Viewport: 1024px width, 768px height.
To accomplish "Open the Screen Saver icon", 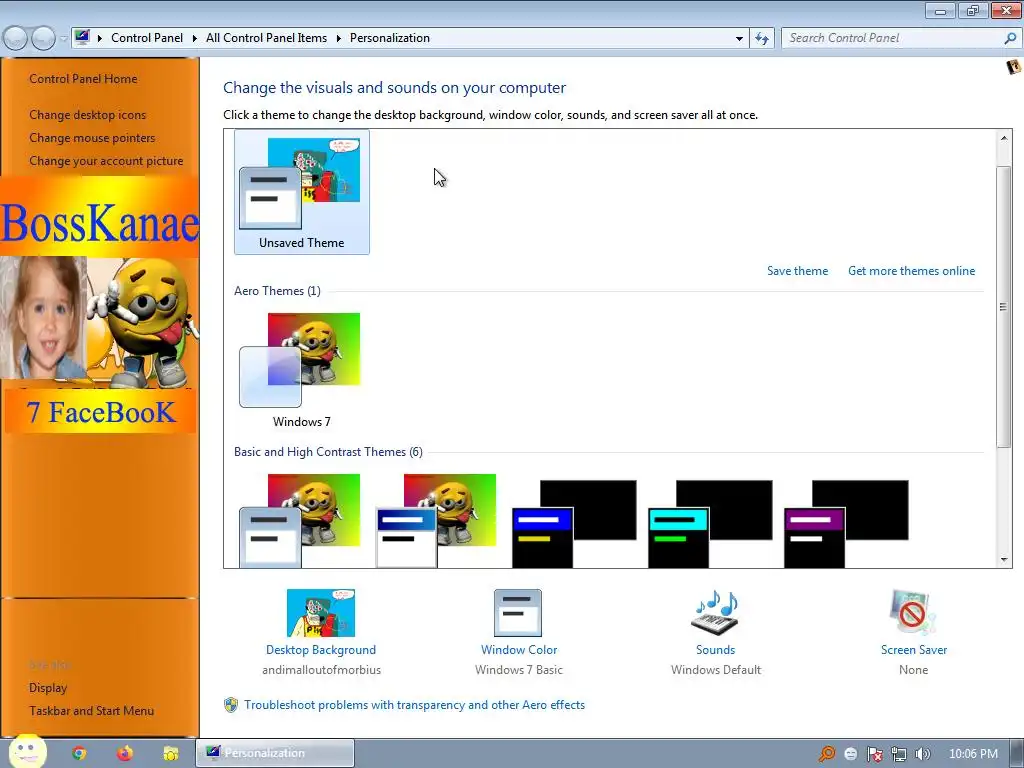I will click(913, 613).
